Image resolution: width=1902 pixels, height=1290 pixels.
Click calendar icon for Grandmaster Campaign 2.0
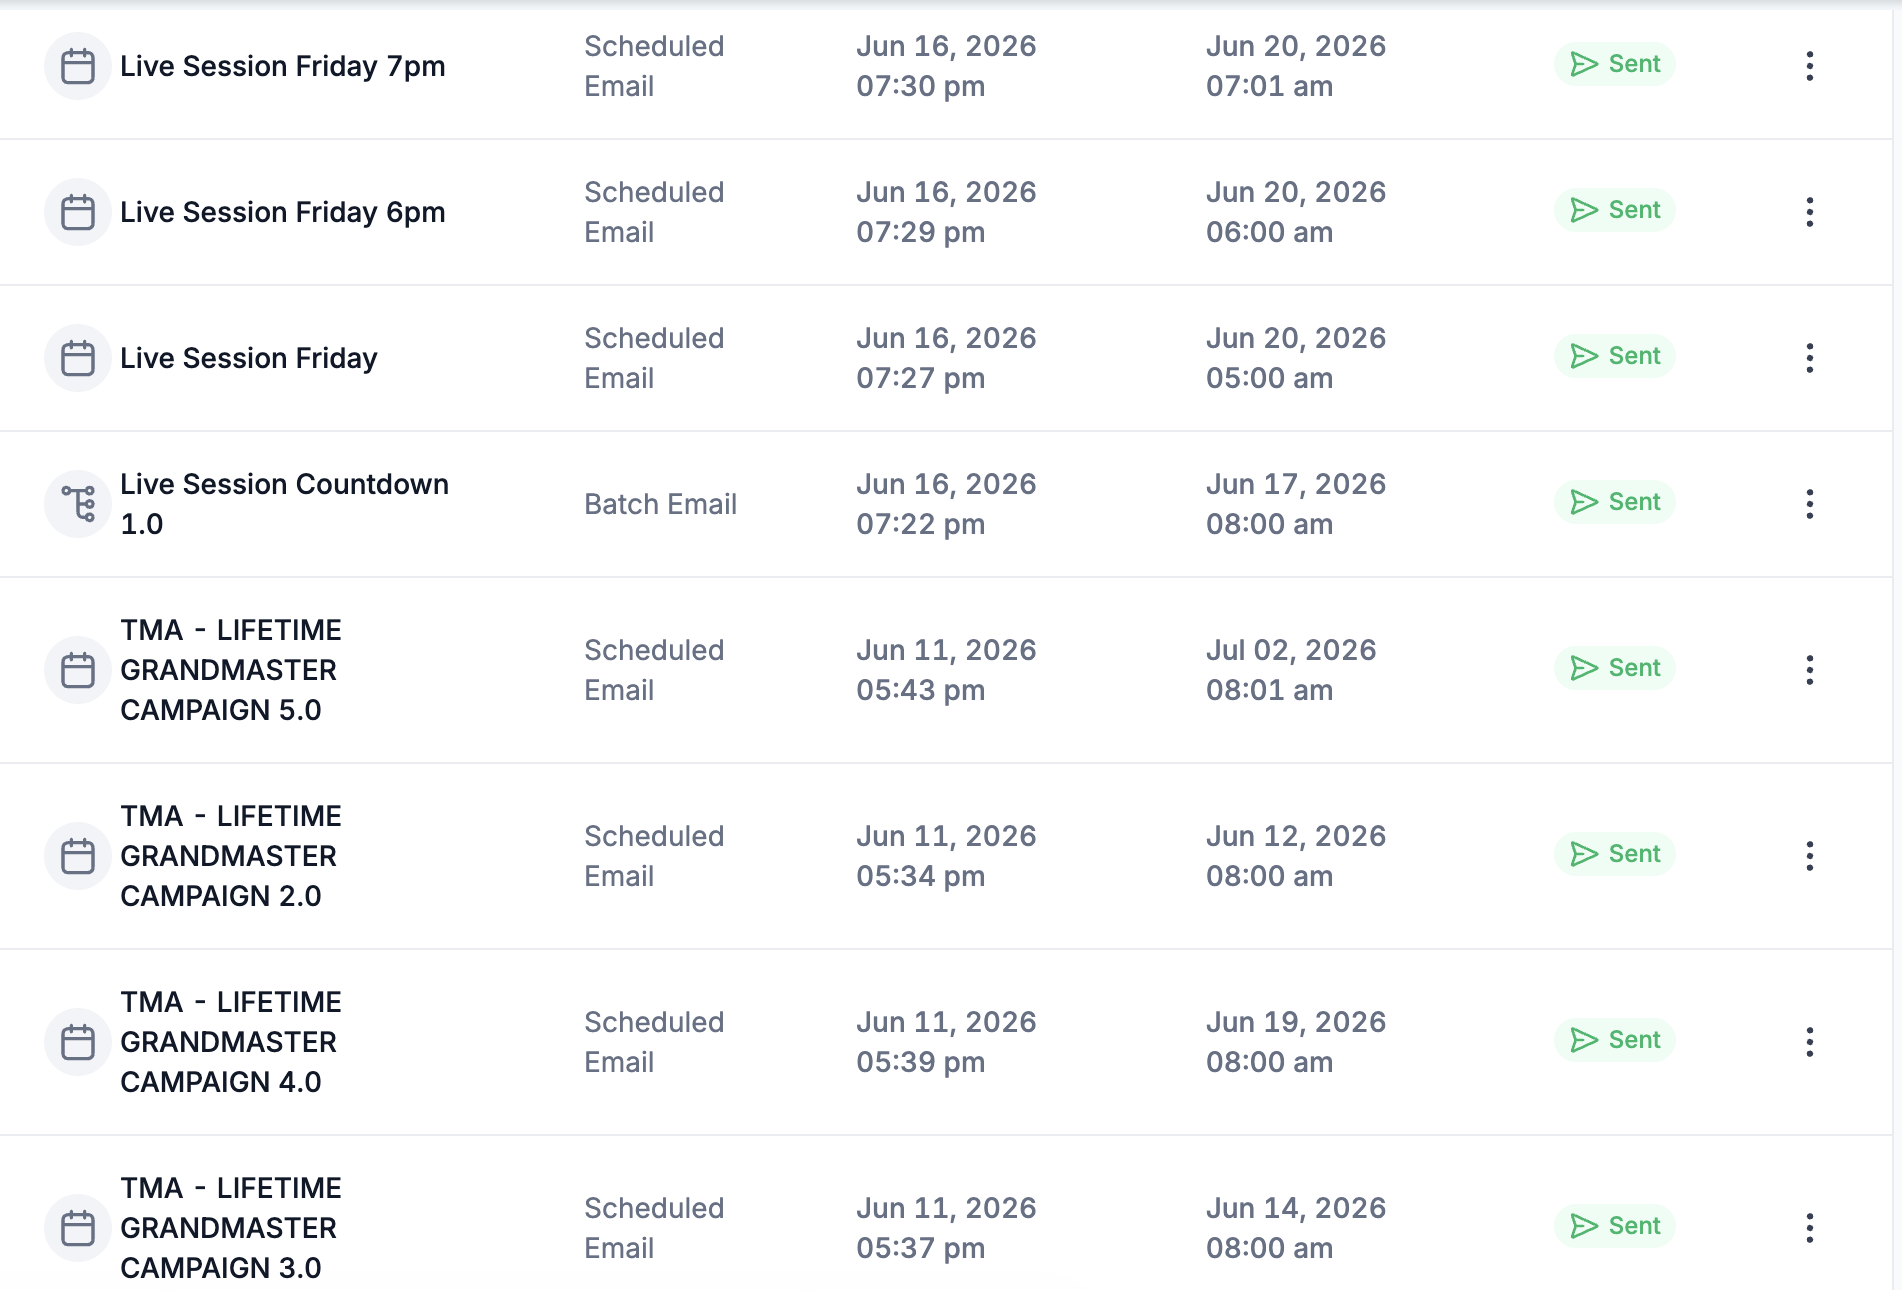78,856
